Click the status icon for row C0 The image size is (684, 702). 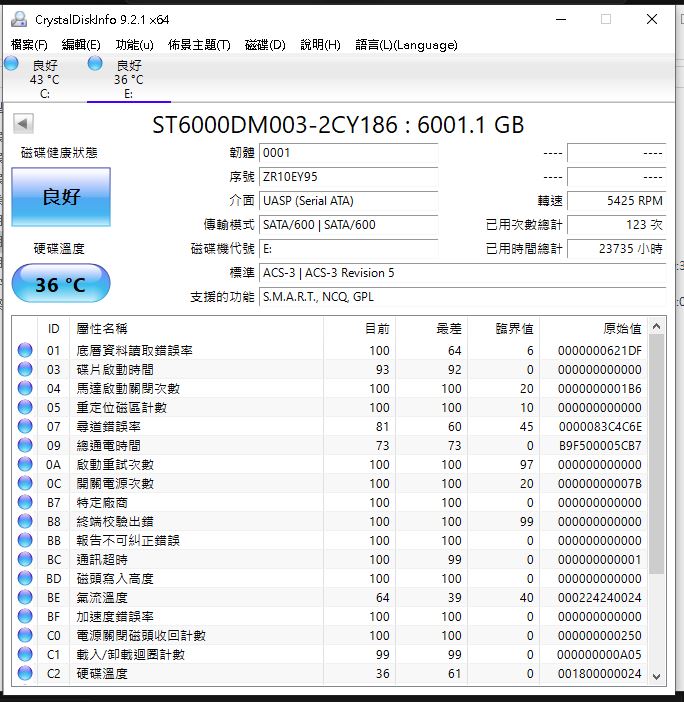pos(25,635)
